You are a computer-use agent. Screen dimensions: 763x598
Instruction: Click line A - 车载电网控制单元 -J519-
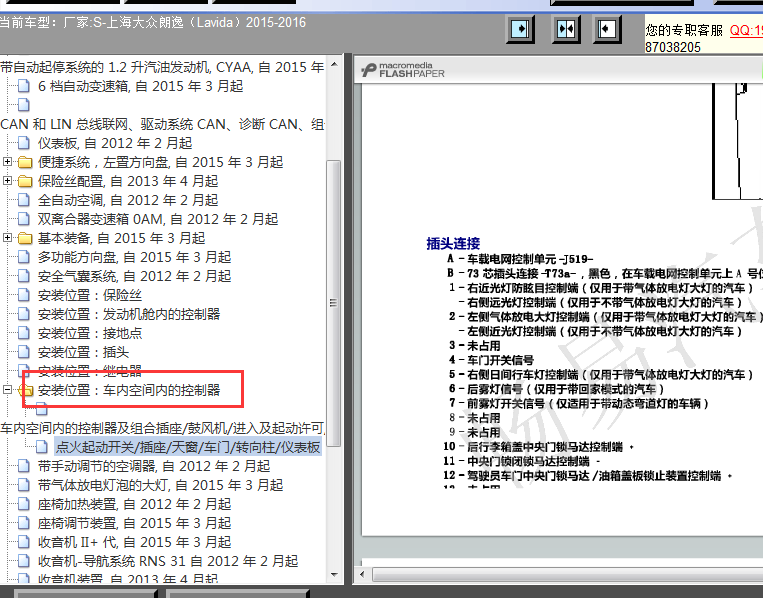[x=520, y=259]
